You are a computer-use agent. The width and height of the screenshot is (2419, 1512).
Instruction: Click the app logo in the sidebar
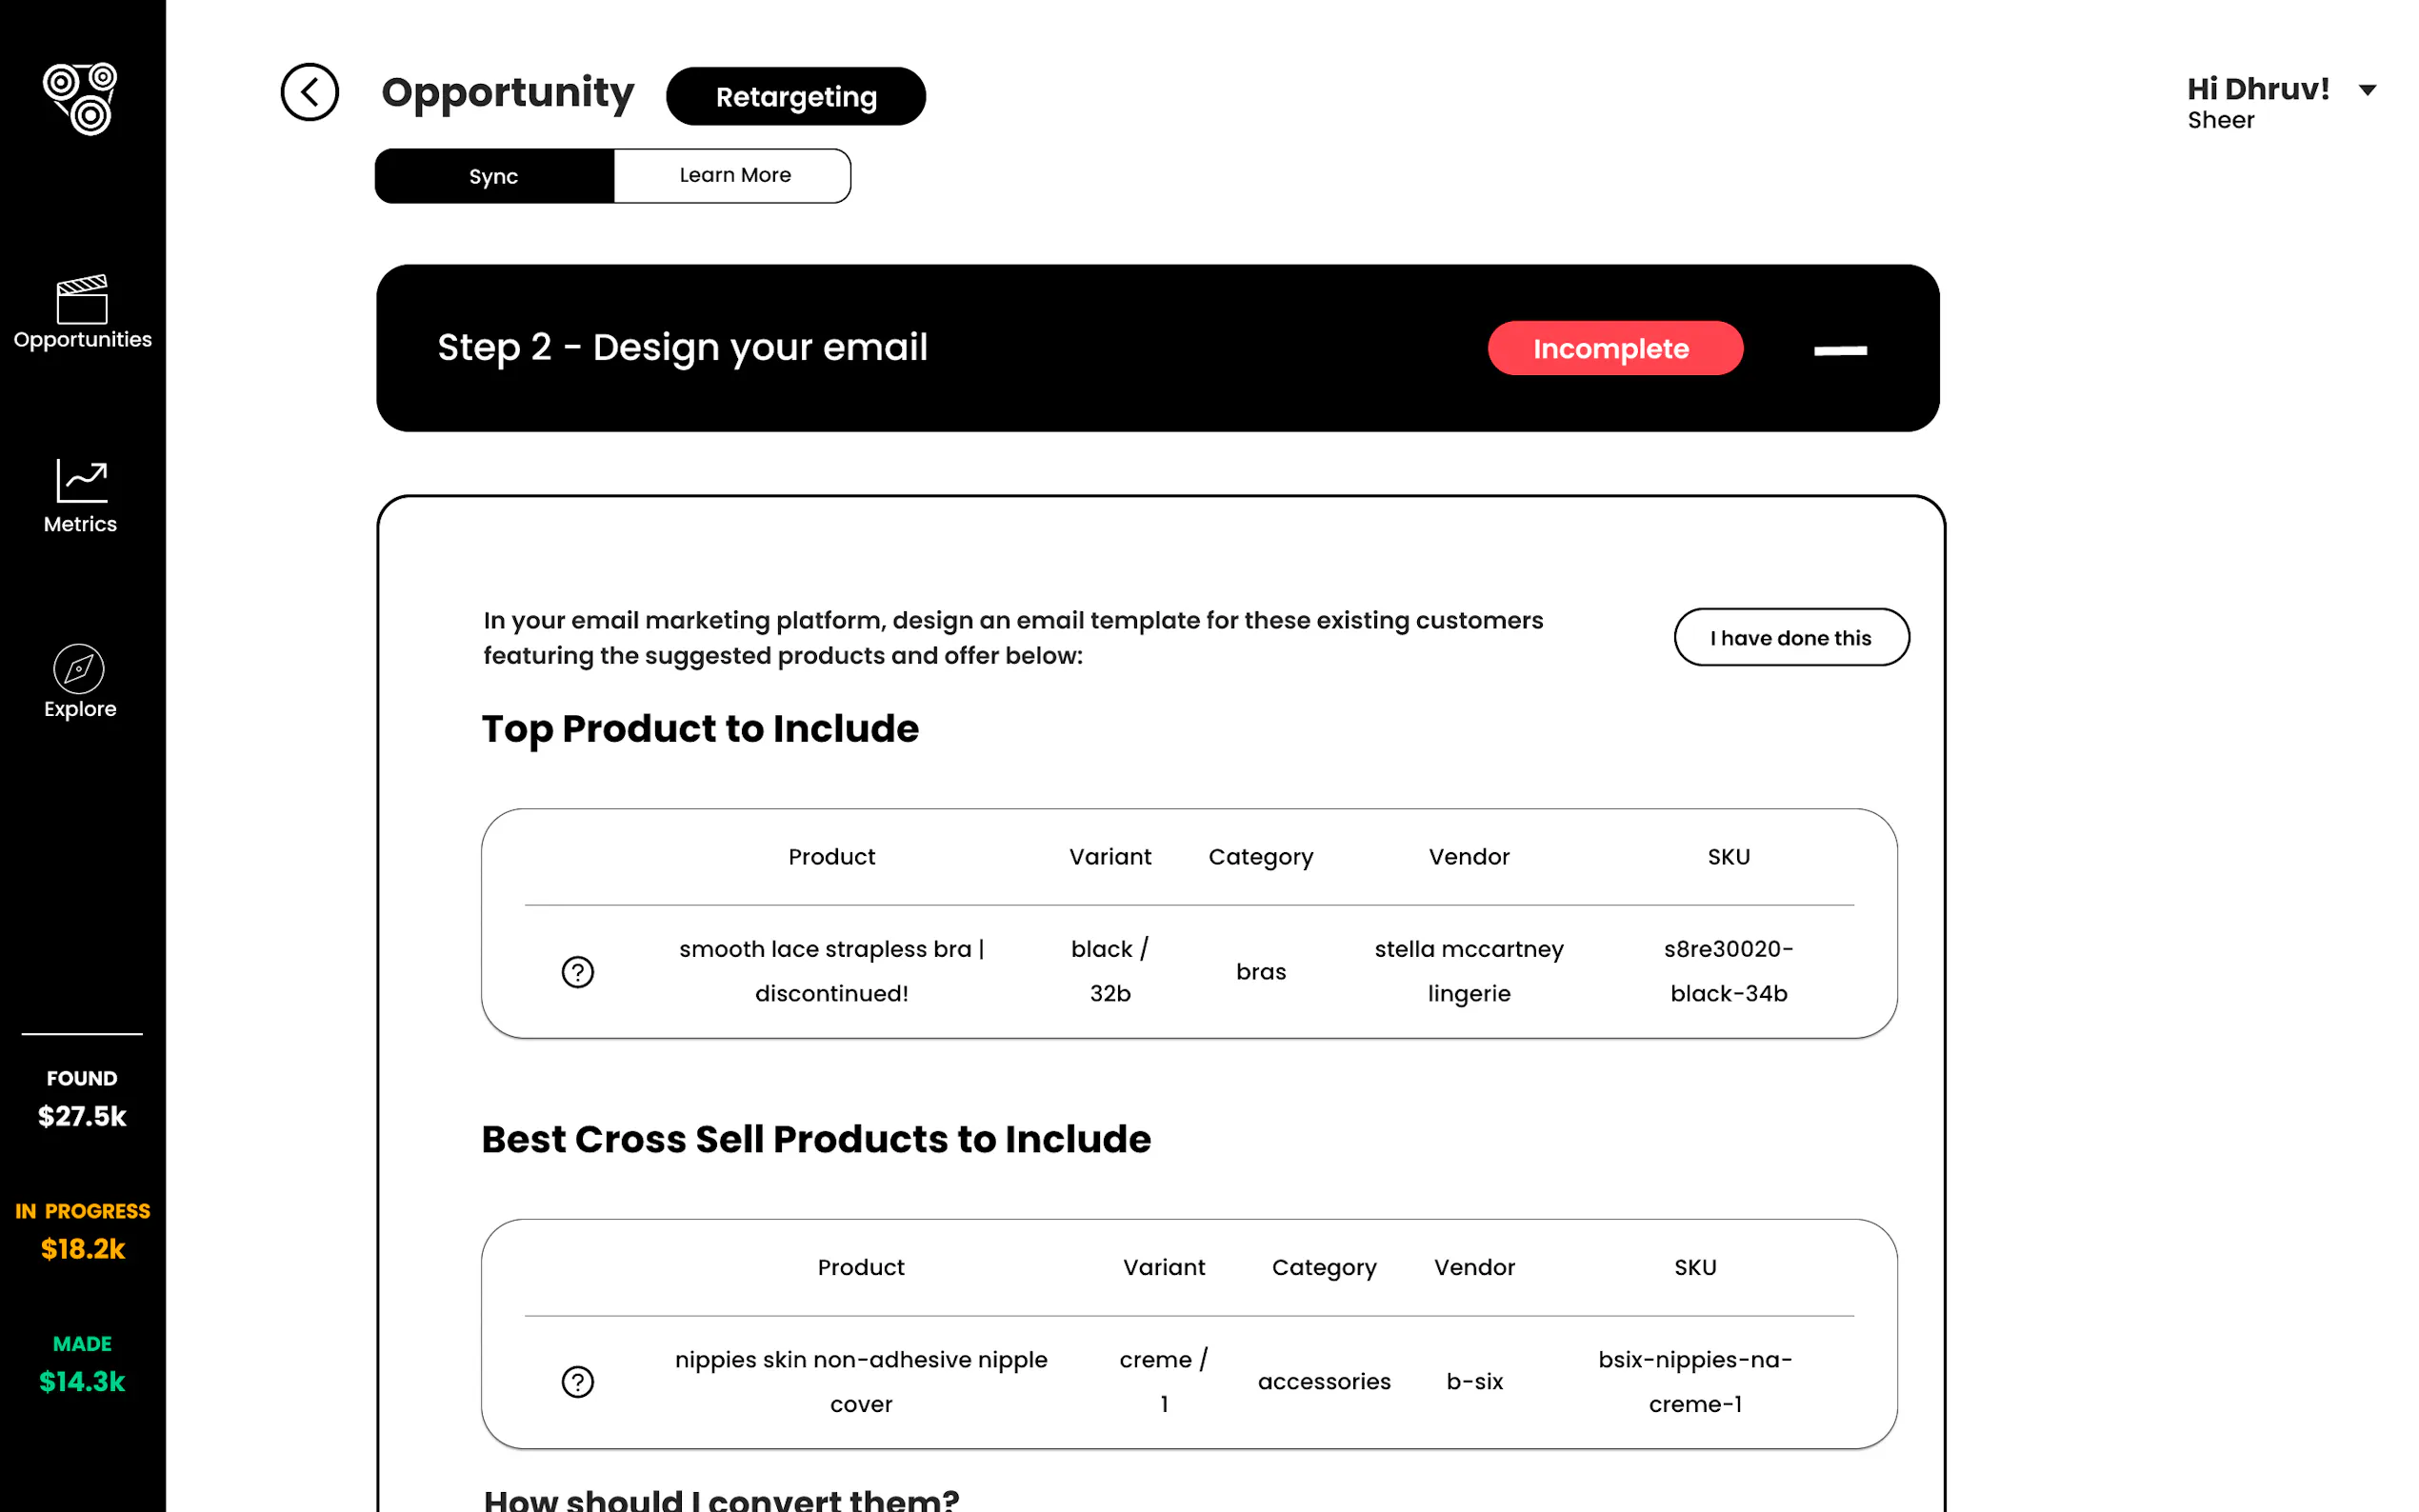coord(81,98)
